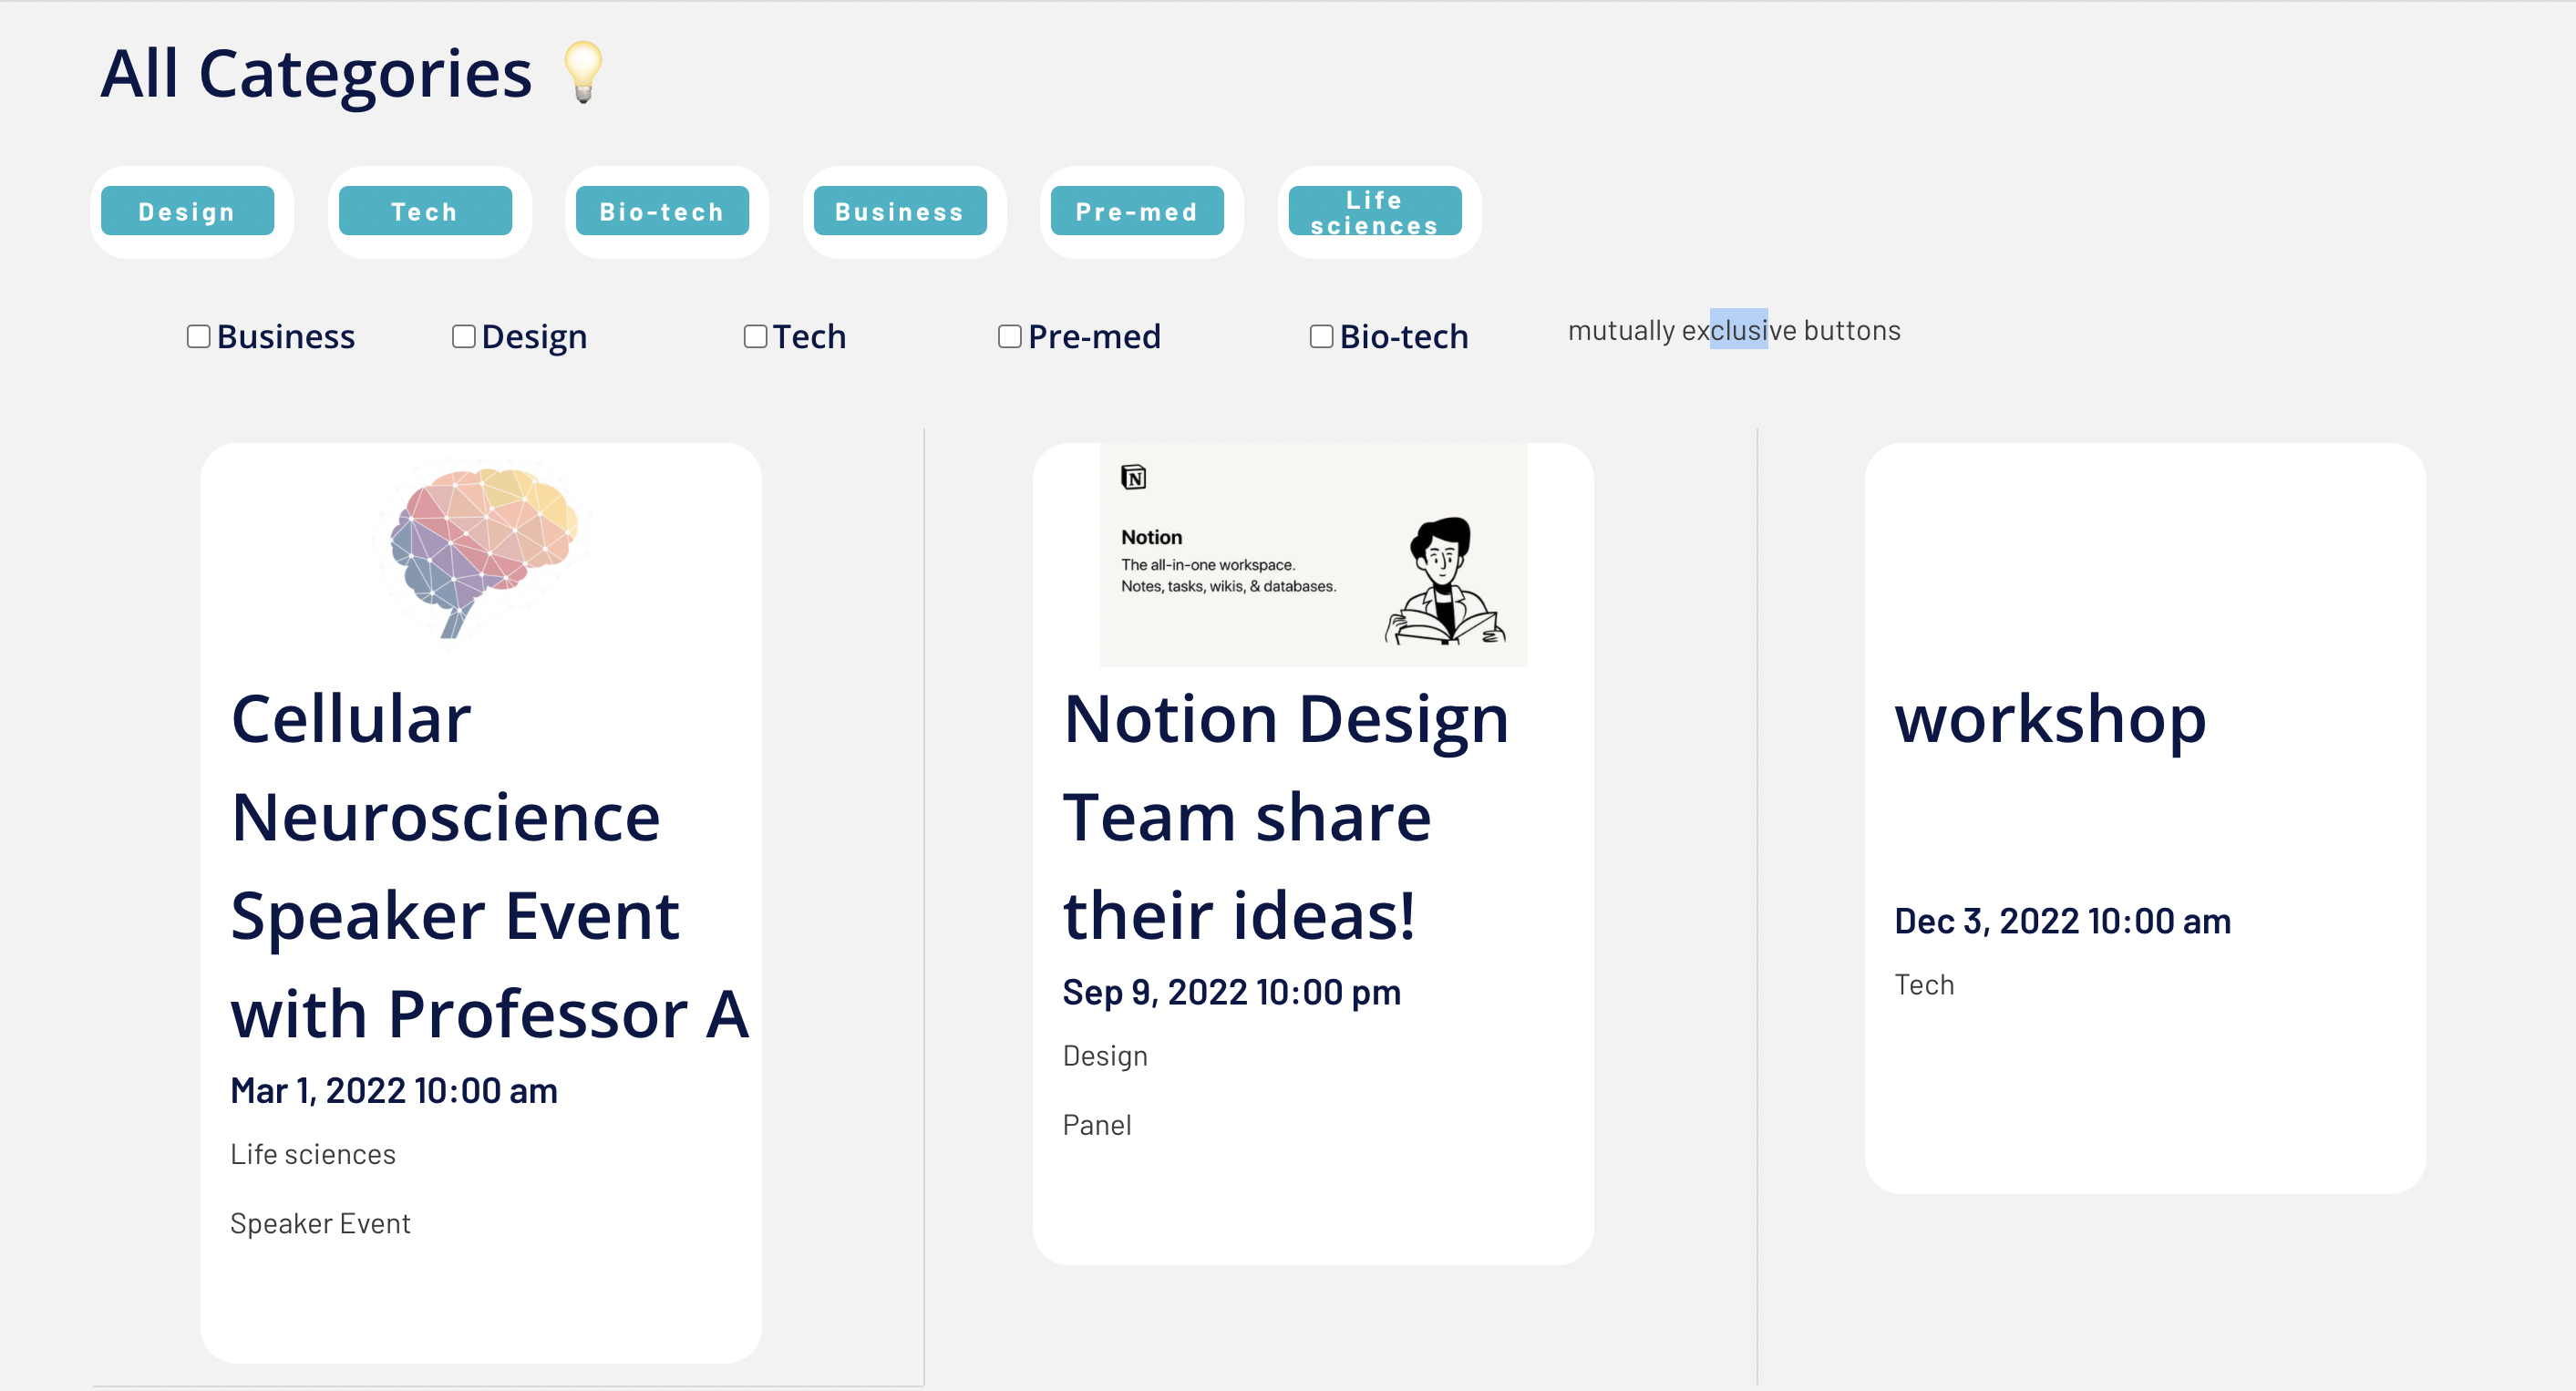The width and height of the screenshot is (2576, 1391).
Task: Click the Notion logo icon in card
Action: [x=1133, y=478]
